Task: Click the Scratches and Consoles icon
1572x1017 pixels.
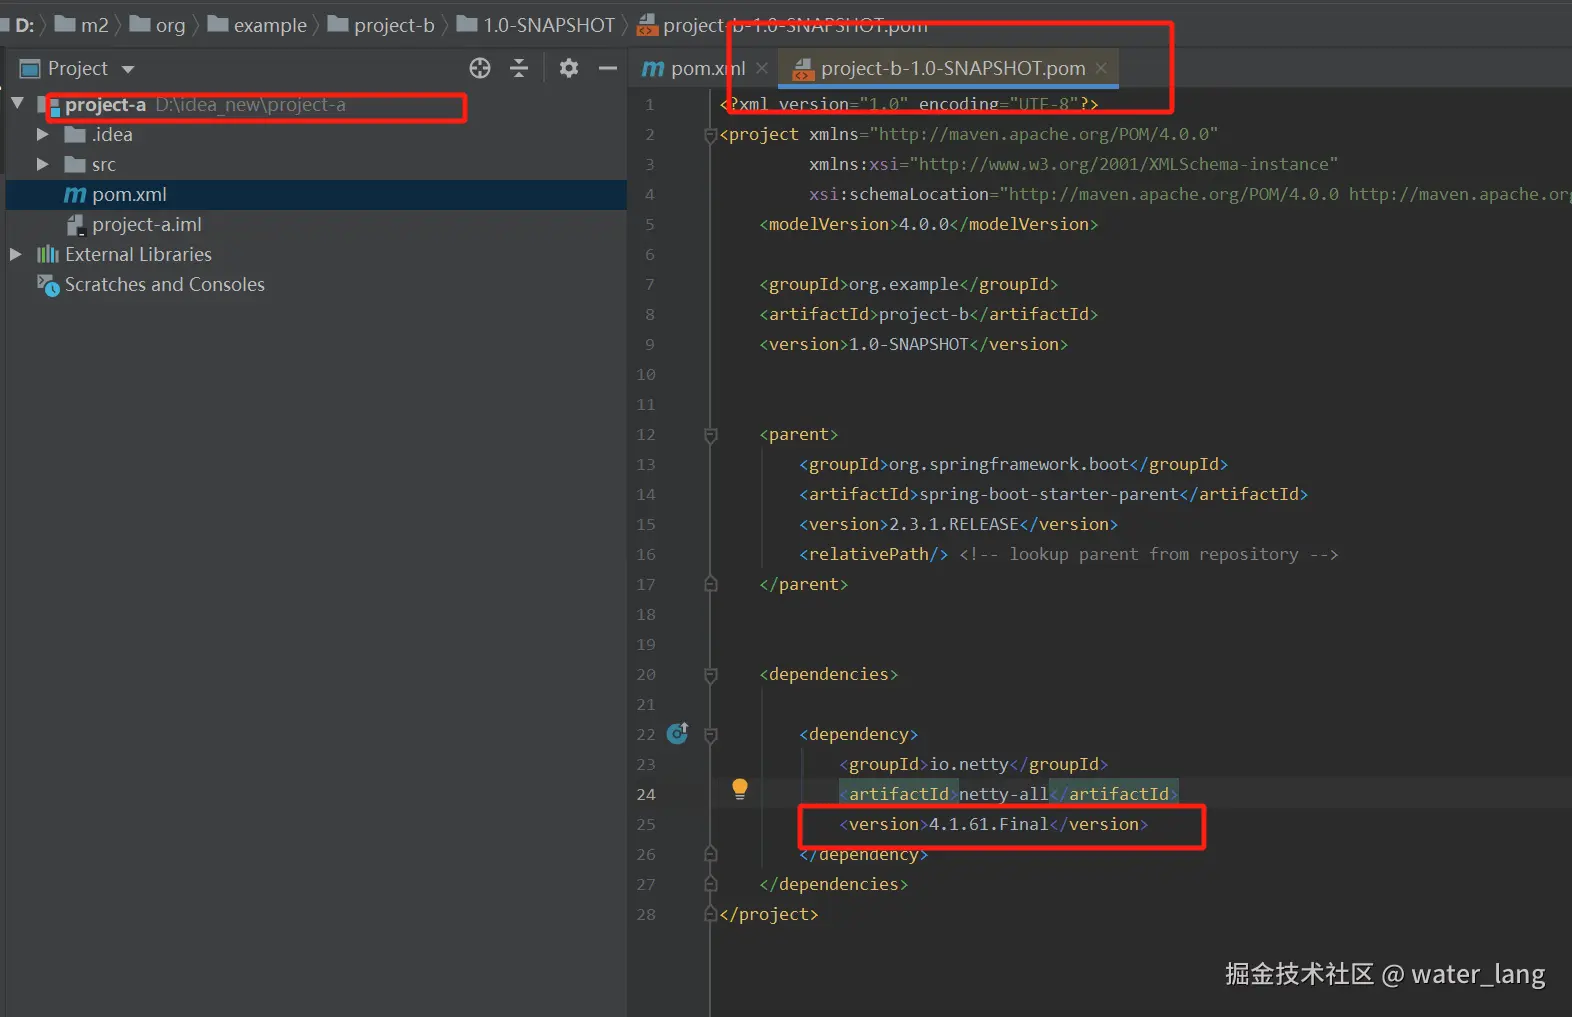Action: (48, 285)
